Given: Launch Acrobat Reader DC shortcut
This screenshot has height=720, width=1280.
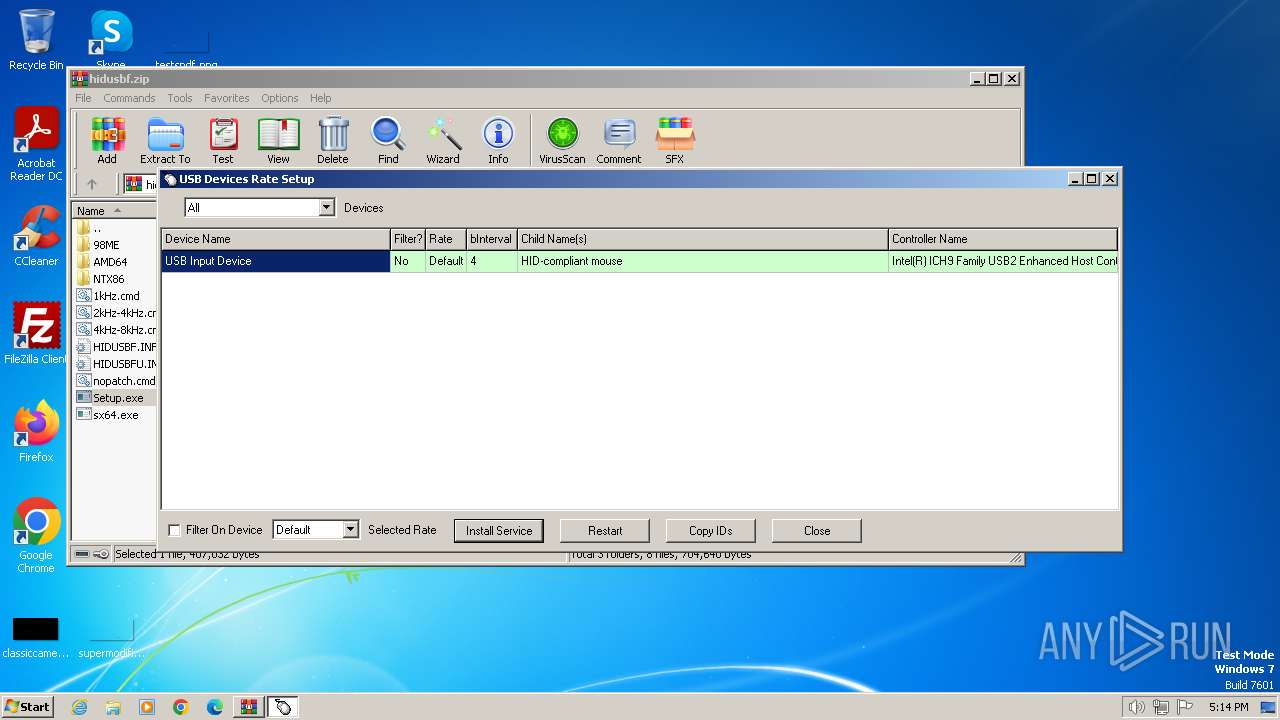Looking at the screenshot, I should point(36,145).
